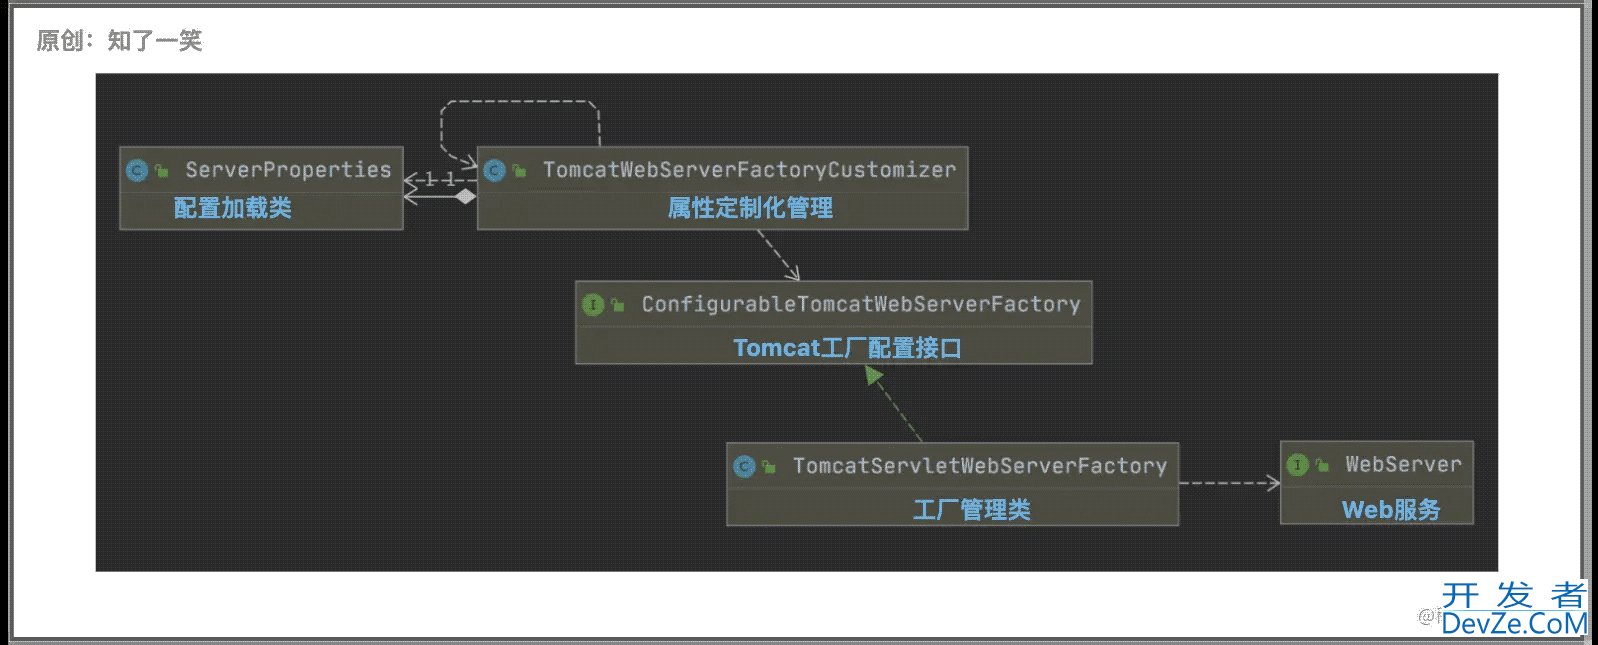1598x645 pixels.
Task: Select the TomcatServletWebServerFactory node title
Action: pyautogui.click(x=980, y=466)
